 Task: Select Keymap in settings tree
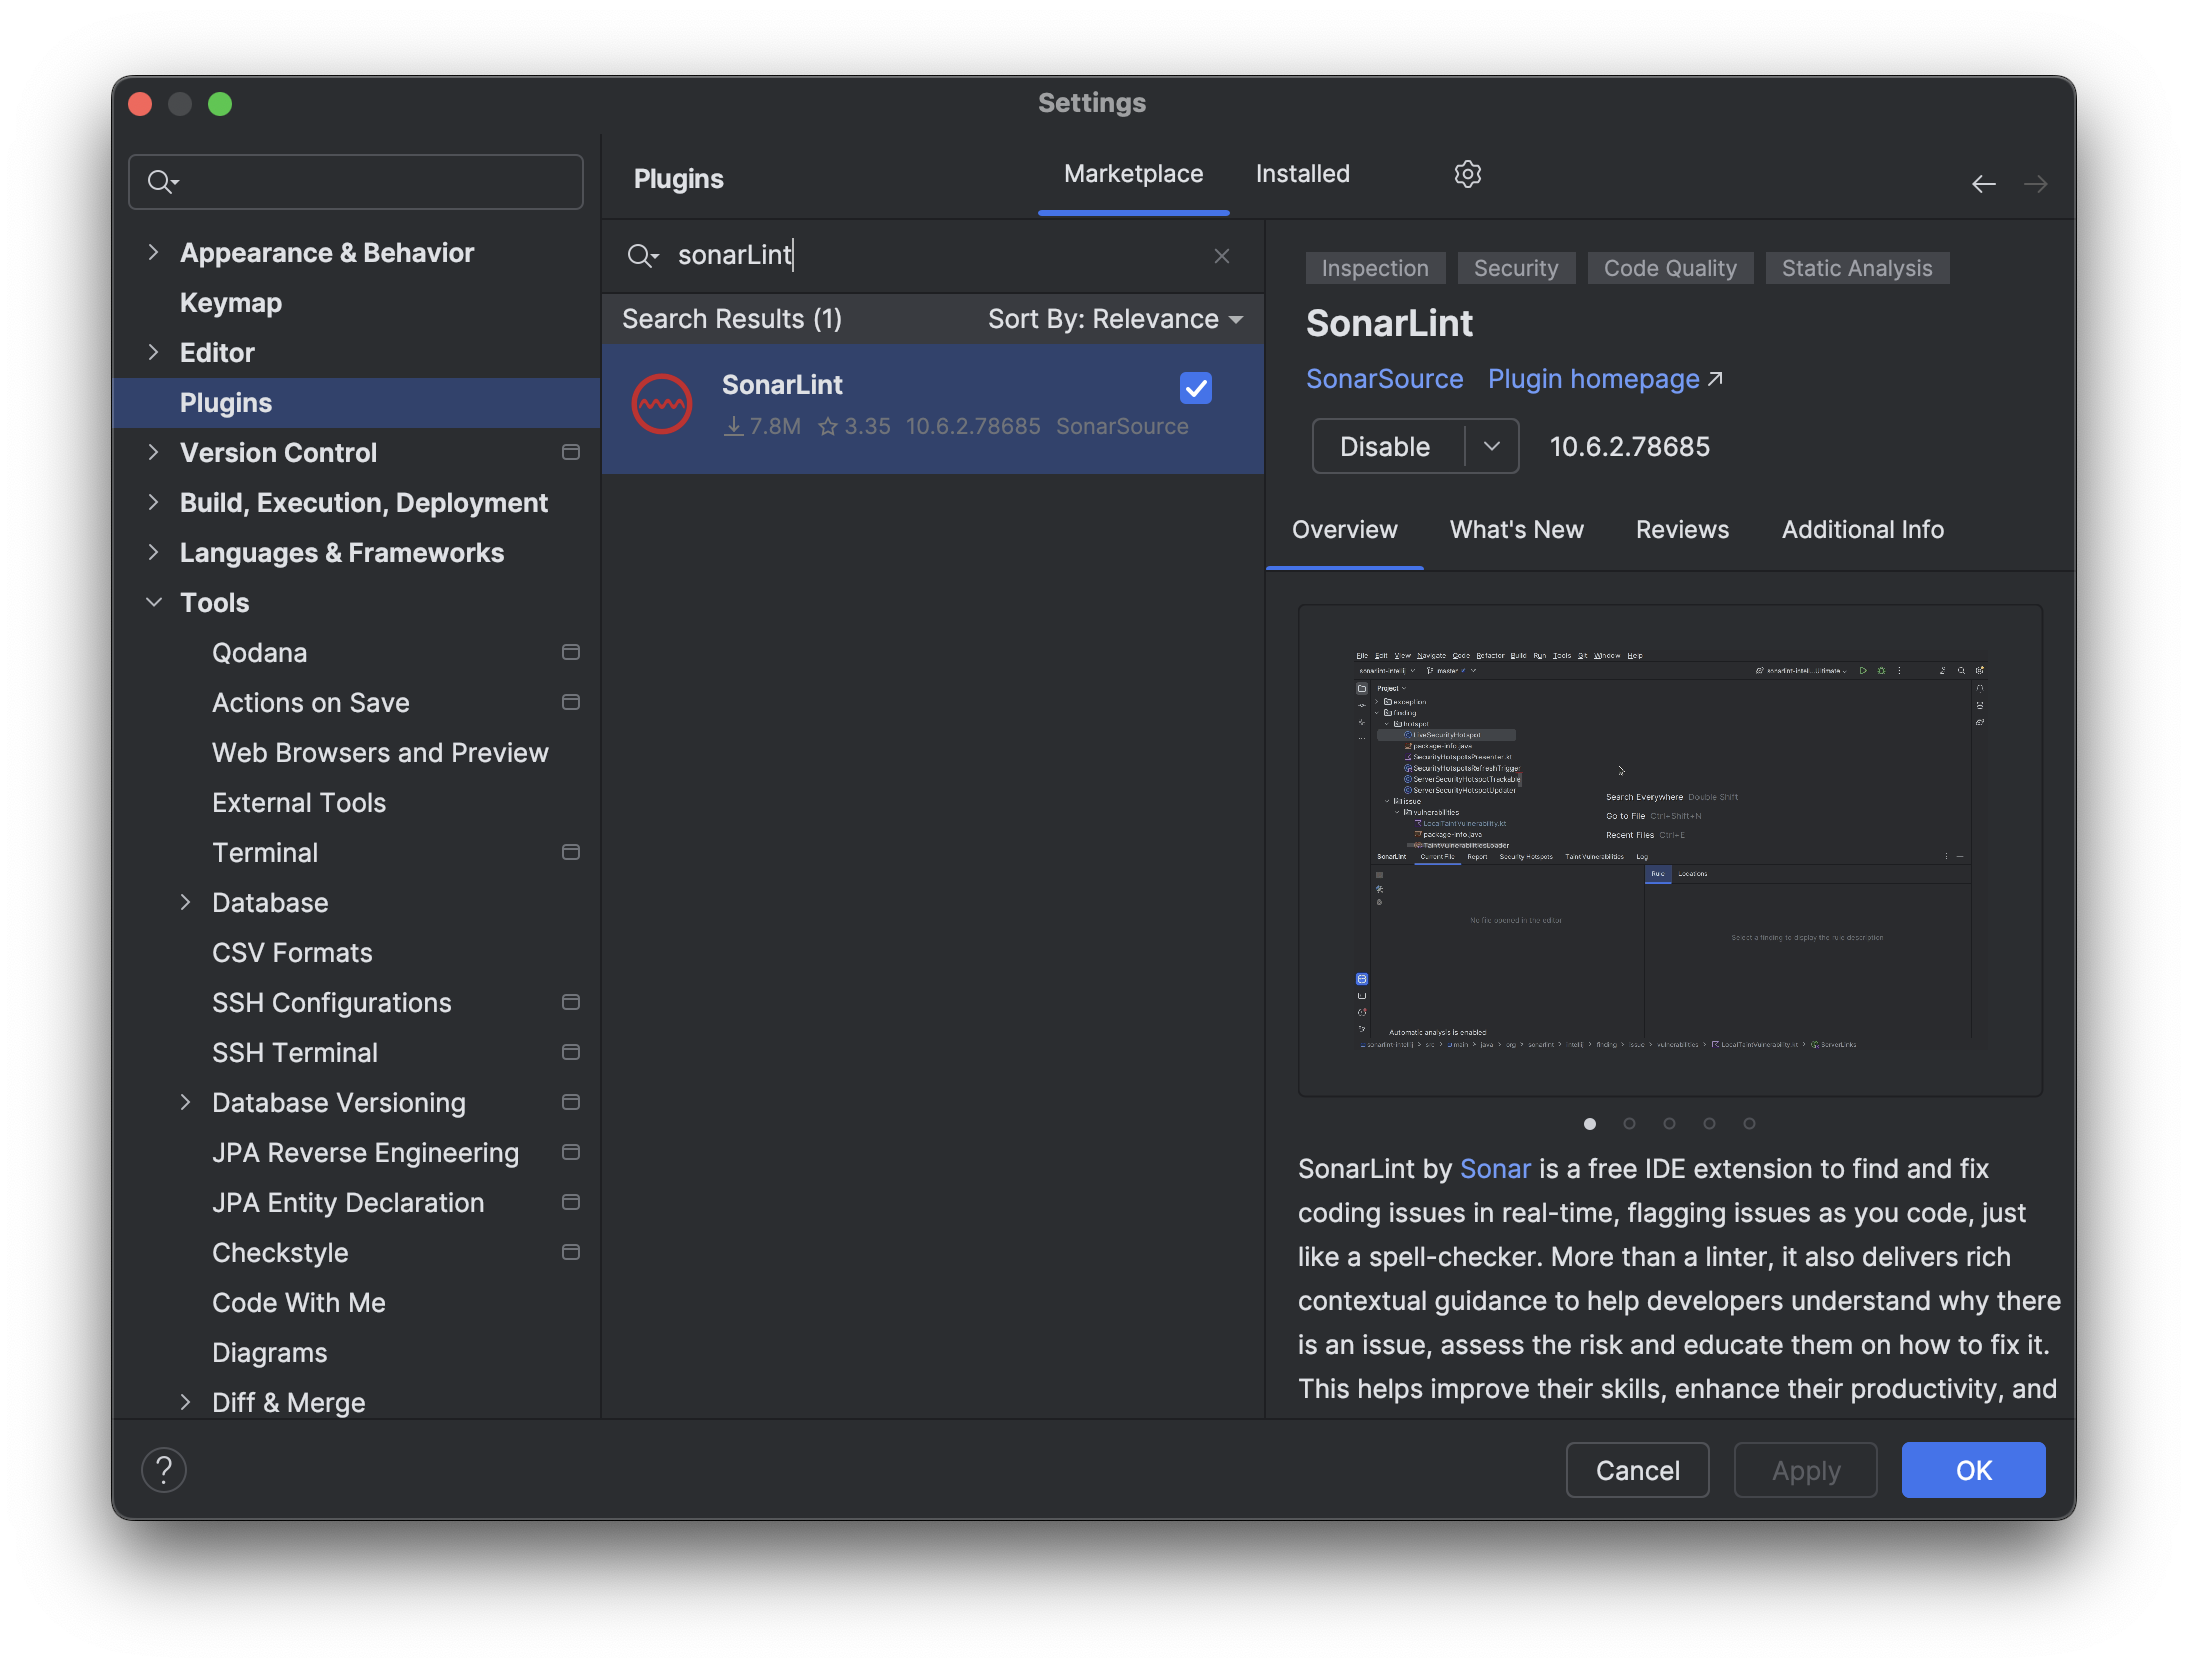tap(230, 302)
